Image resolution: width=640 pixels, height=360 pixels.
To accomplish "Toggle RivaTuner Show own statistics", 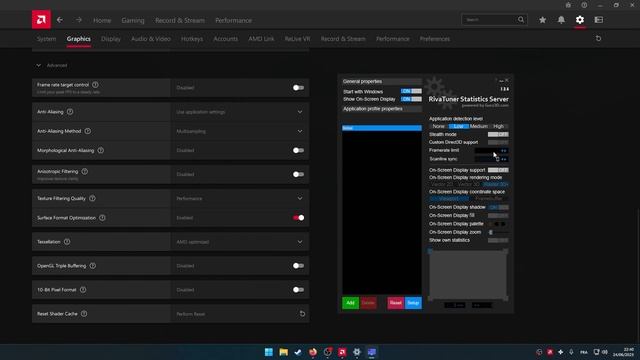I will 498,240.
